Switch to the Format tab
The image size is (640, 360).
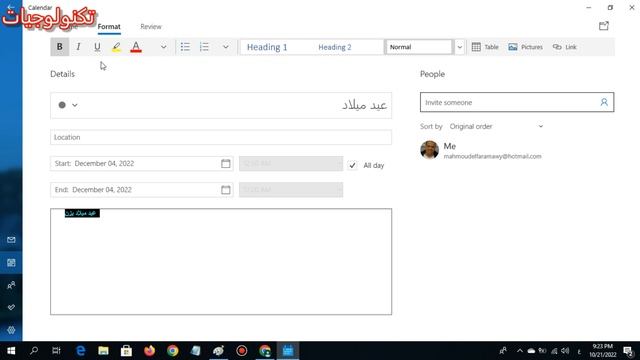tap(109, 27)
